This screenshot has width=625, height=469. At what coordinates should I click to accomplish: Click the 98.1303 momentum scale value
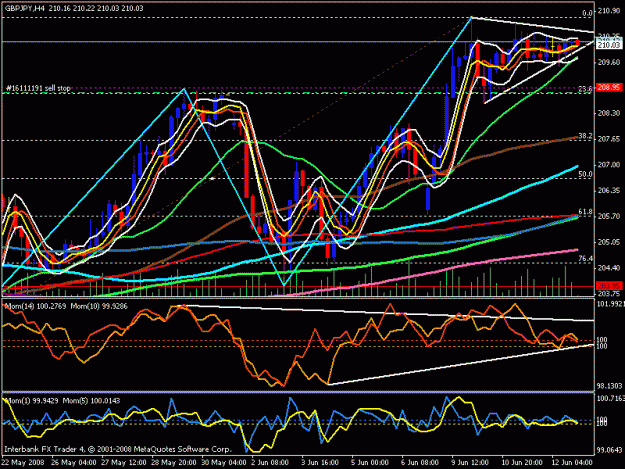coord(609,386)
